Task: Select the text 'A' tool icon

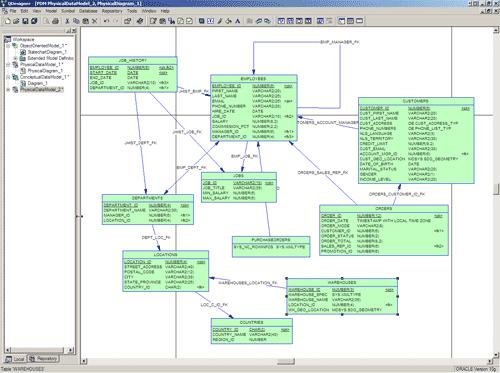Action: (238, 21)
